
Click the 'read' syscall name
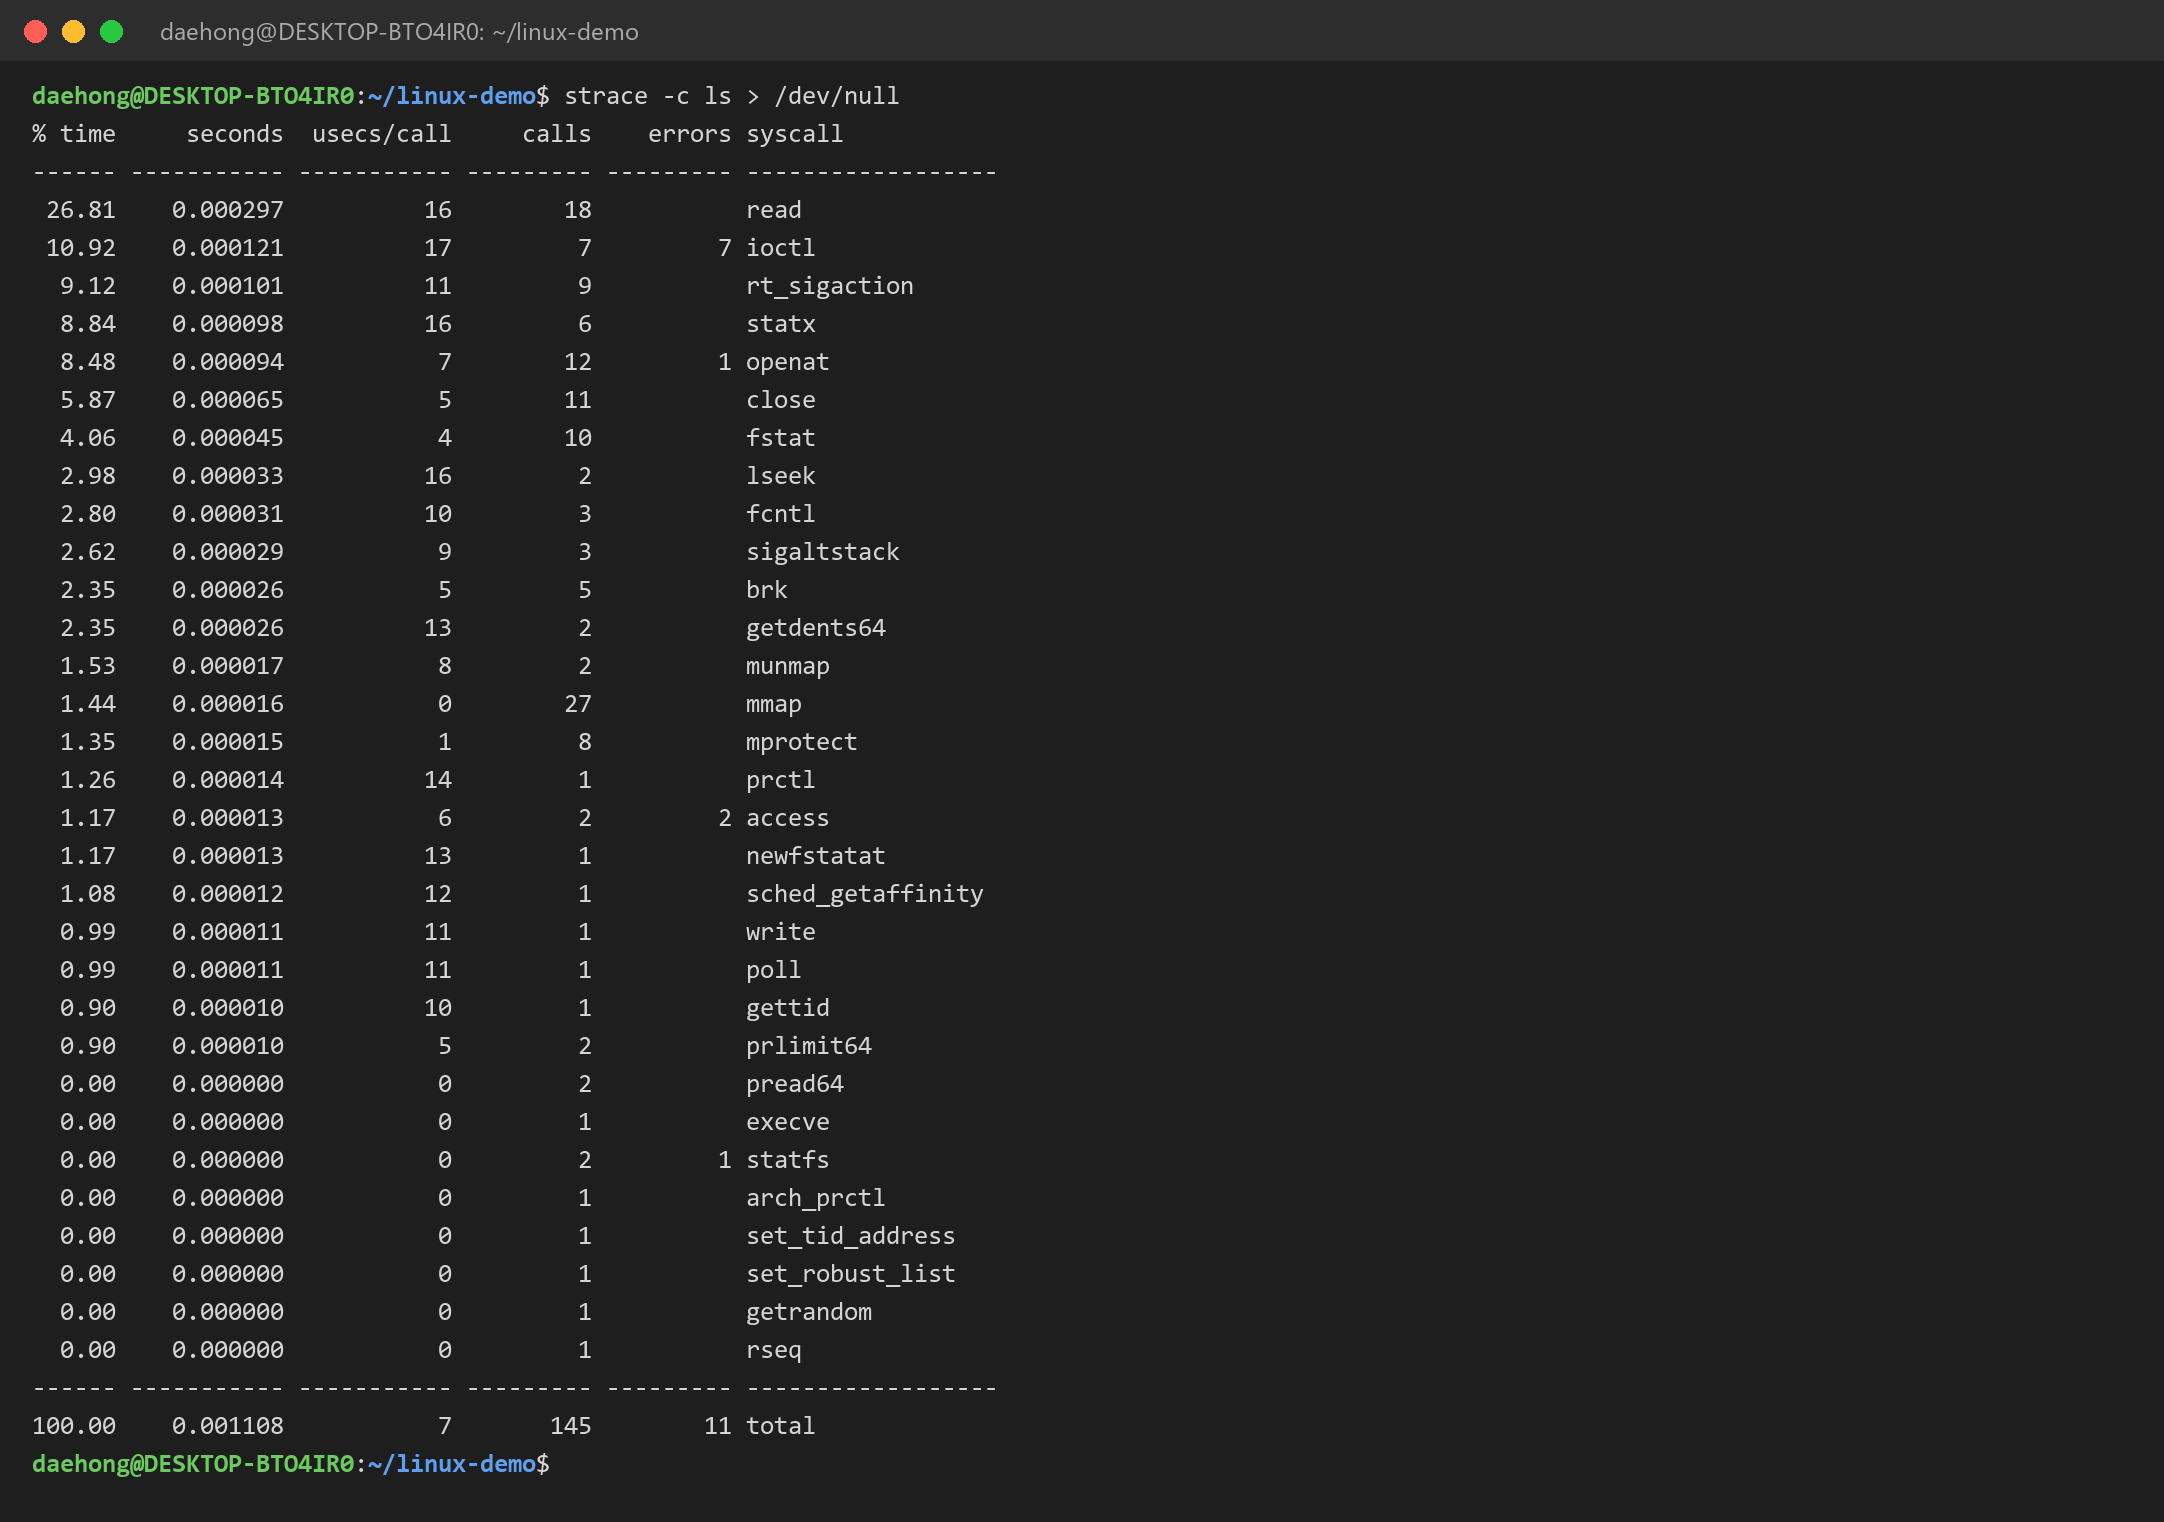774,210
